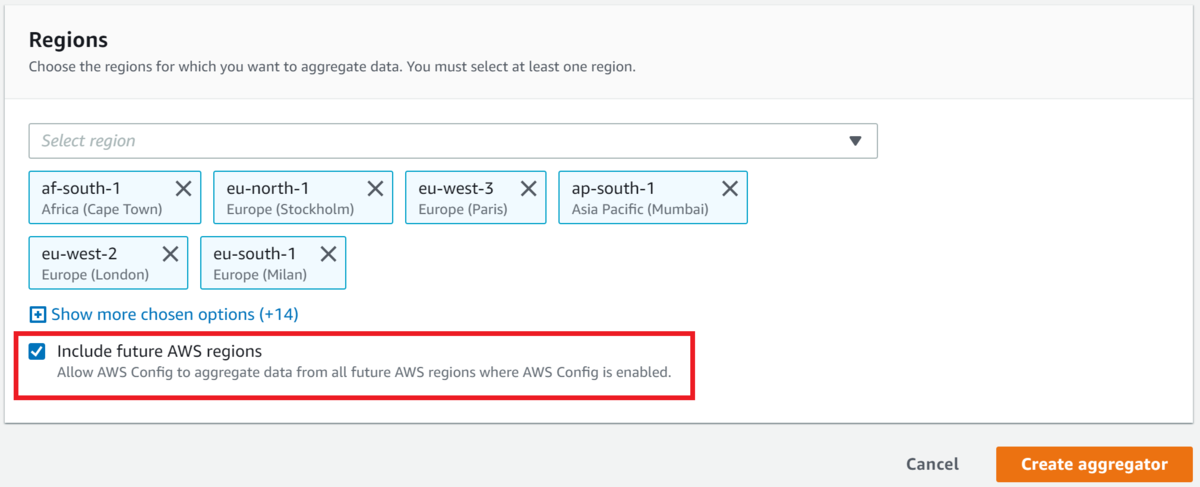Expand Show more chosen options (+14)
Viewport: 1200px width, 487px height.
(x=174, y=314)
